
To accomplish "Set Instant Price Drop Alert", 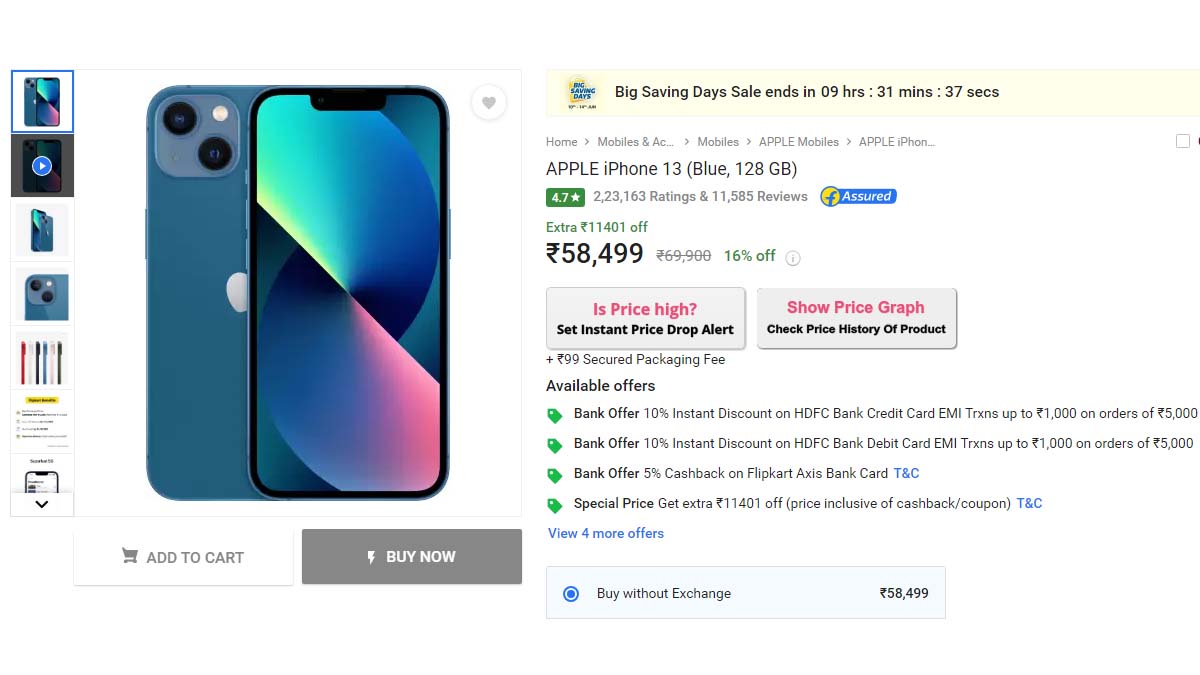I will coord(645,319).
